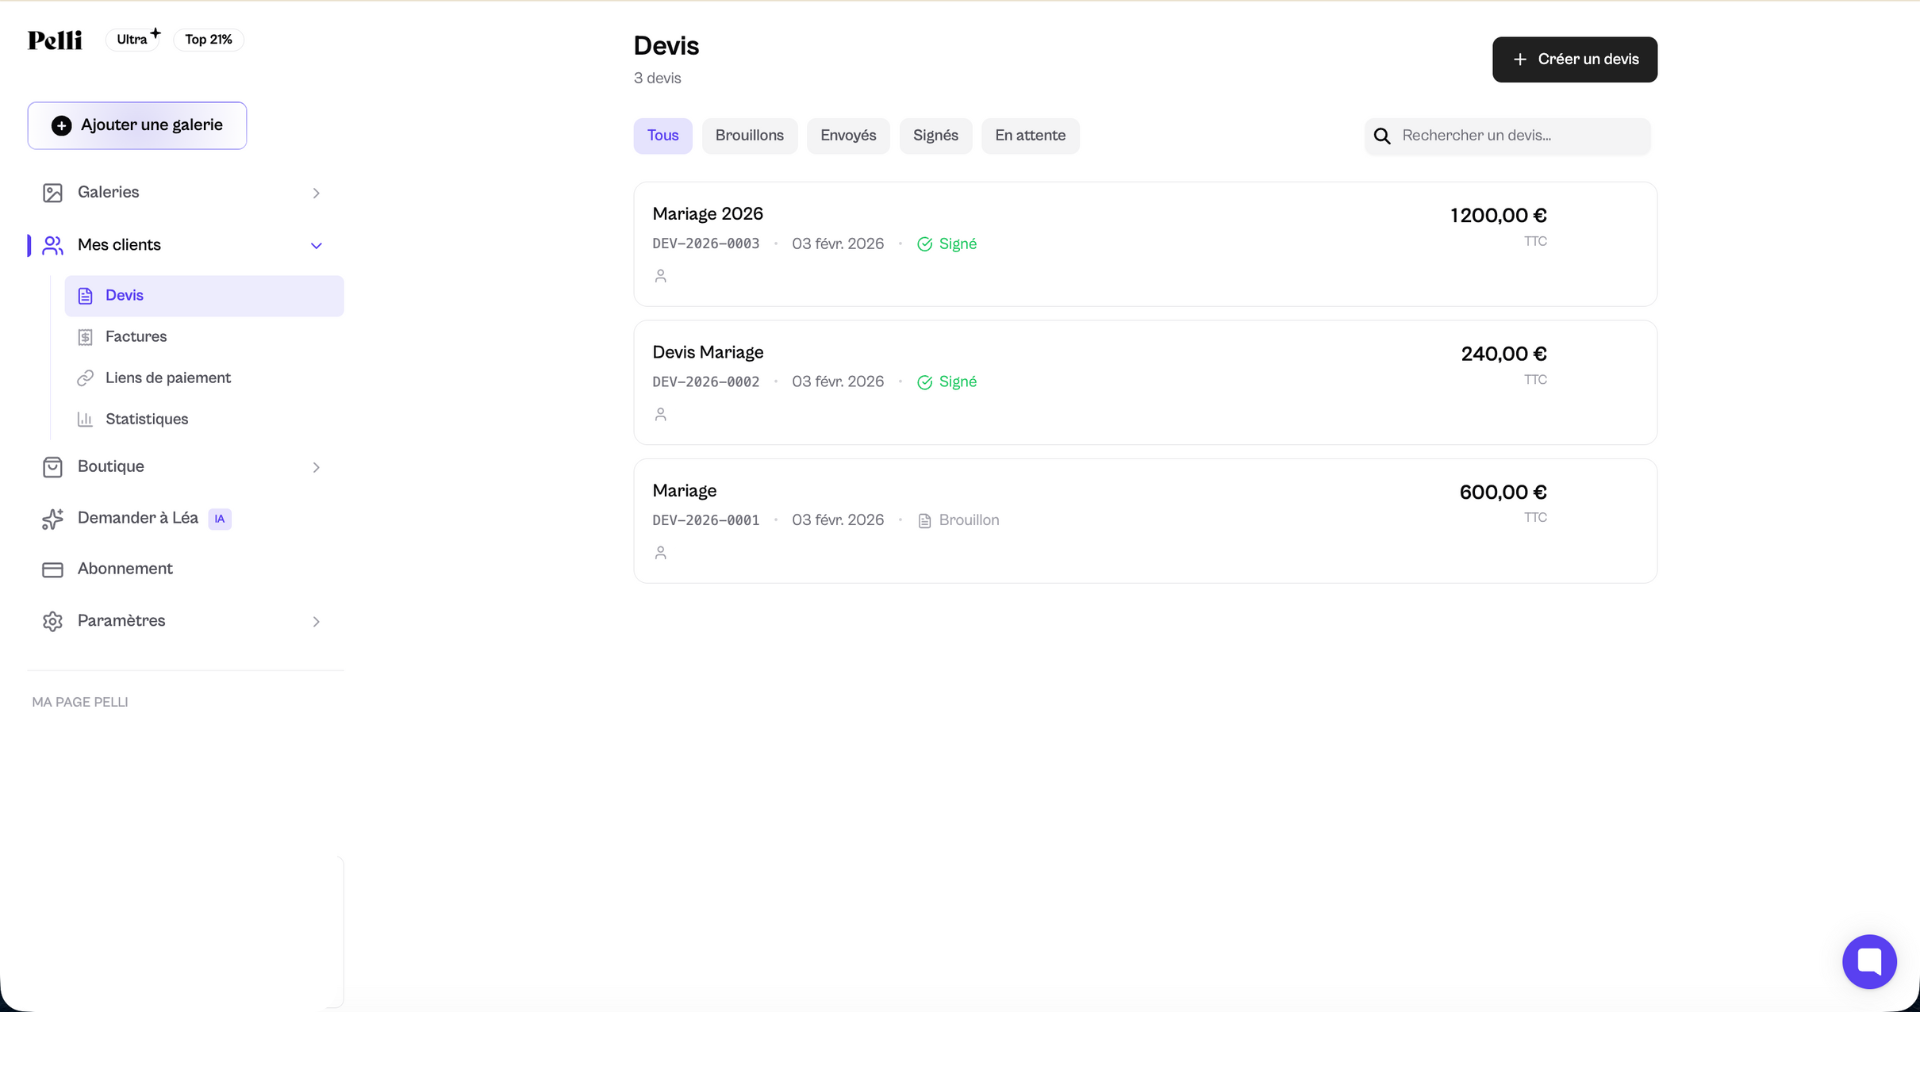Show quotes En attente
Image resolution: width=1920 pixels, height=1080 pixels.
tap(1029, 136)
